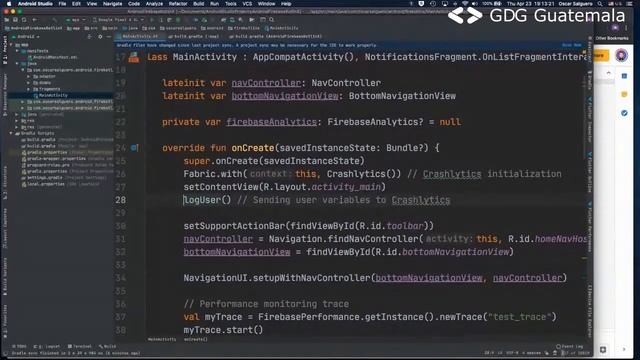The width and height of the screenshot is (640, 360).
Task: Click myTrace.start() in the code
Action: [223, 330]
